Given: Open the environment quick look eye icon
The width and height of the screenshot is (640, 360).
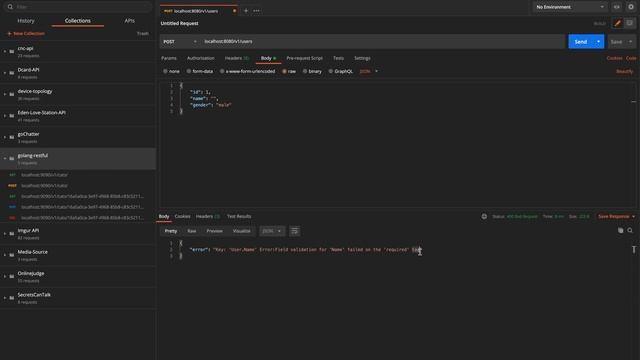Looking at the screenshot, I should click(617, 7).
